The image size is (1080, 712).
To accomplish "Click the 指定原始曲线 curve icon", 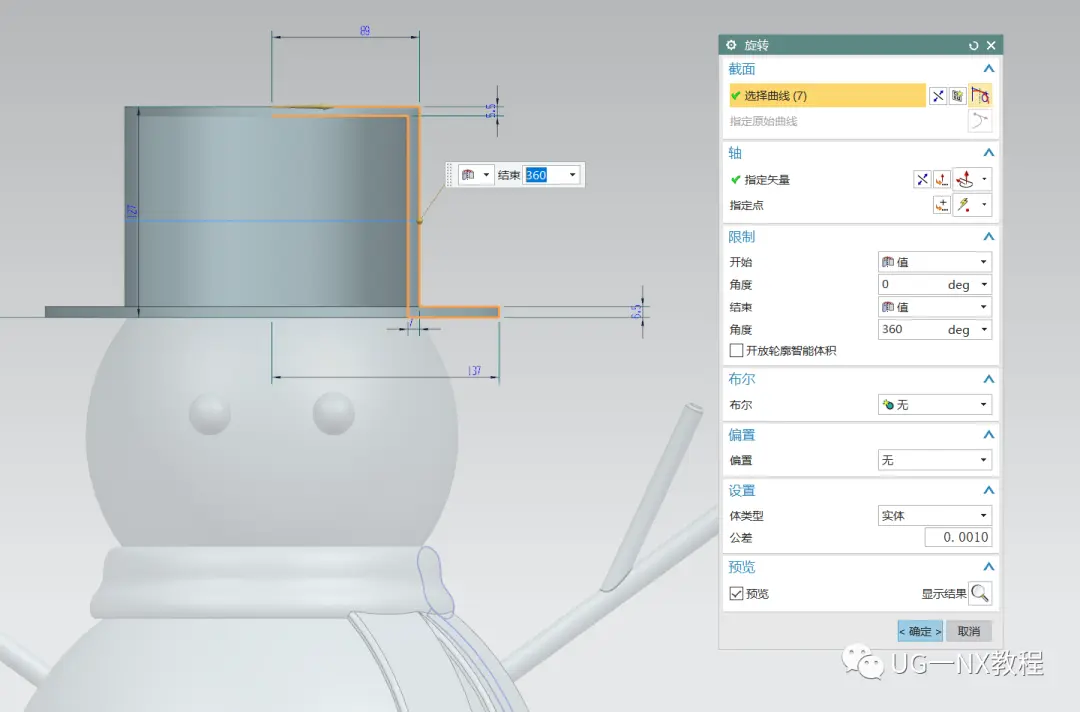I will [x=979, y=121].
